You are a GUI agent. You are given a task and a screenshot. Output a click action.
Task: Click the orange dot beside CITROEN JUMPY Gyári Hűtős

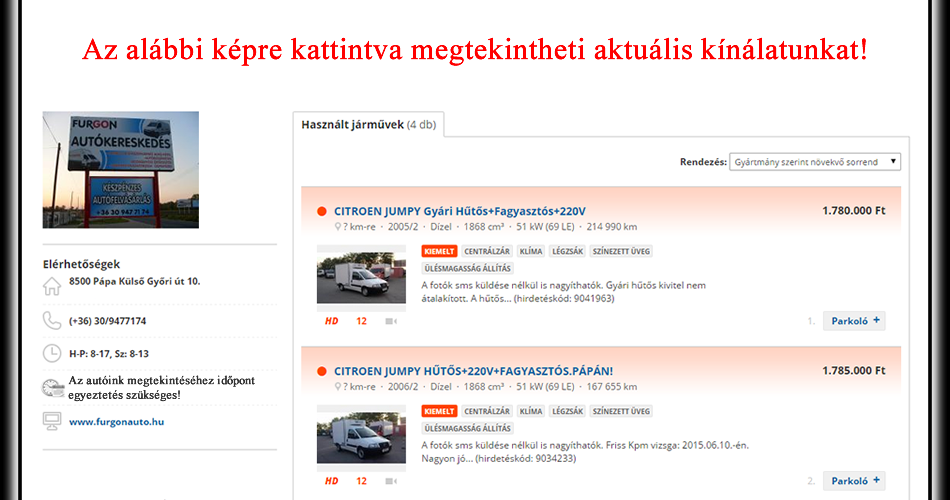click(322, 212)
